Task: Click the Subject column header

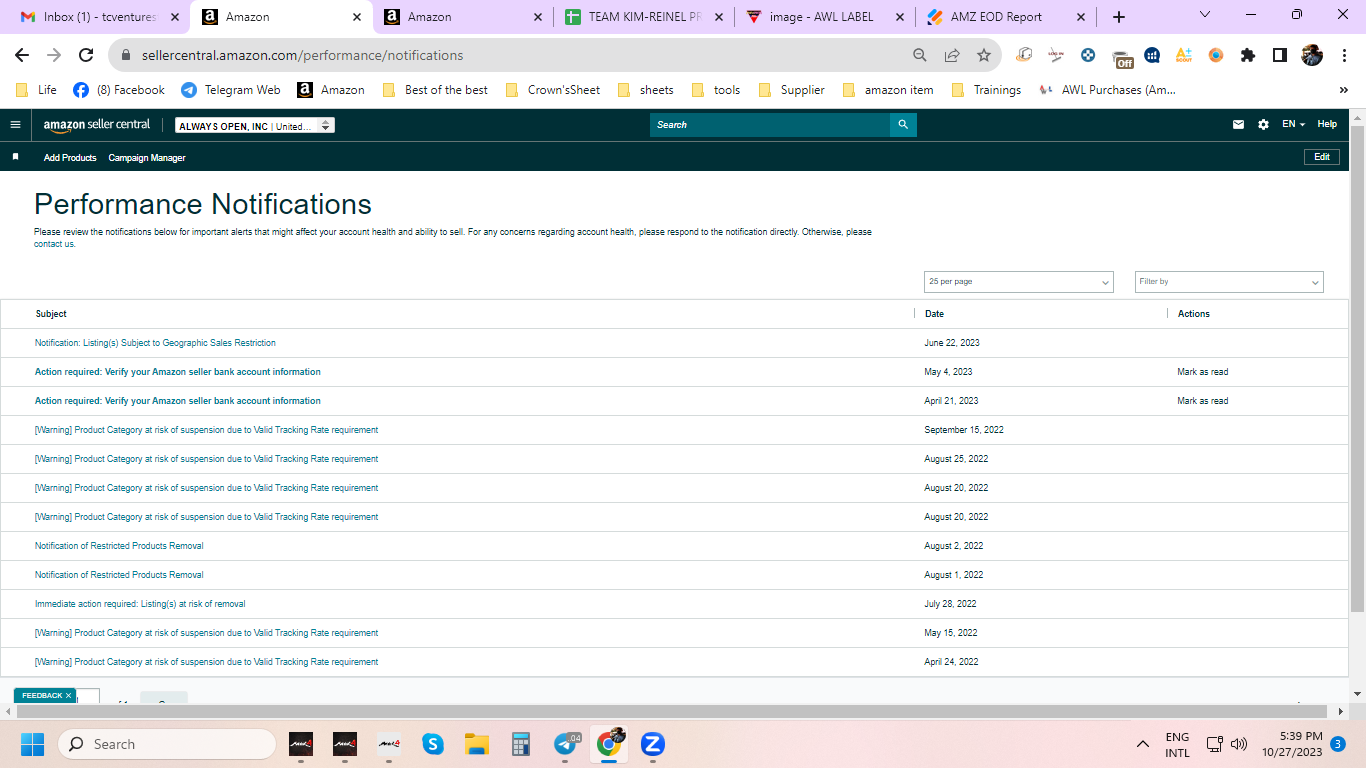Action: 51,314
